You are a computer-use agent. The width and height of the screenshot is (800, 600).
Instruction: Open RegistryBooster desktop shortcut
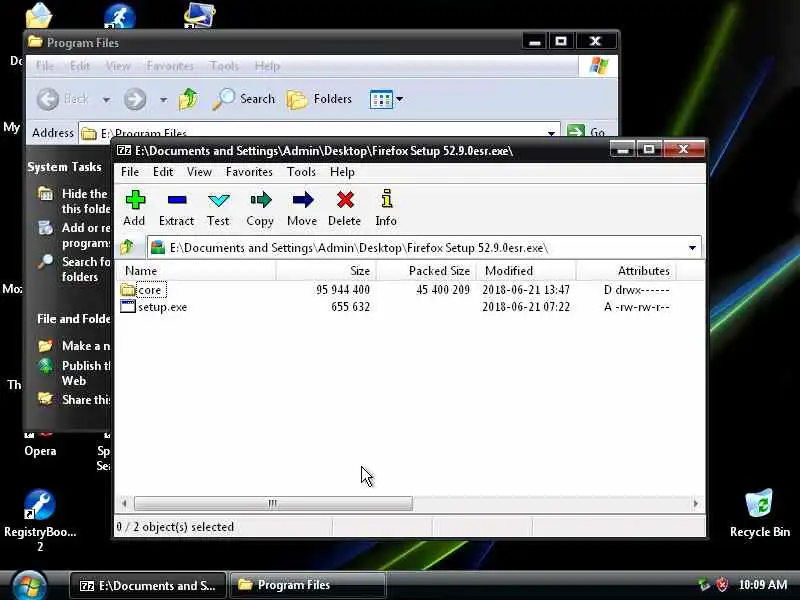[40, 519]
